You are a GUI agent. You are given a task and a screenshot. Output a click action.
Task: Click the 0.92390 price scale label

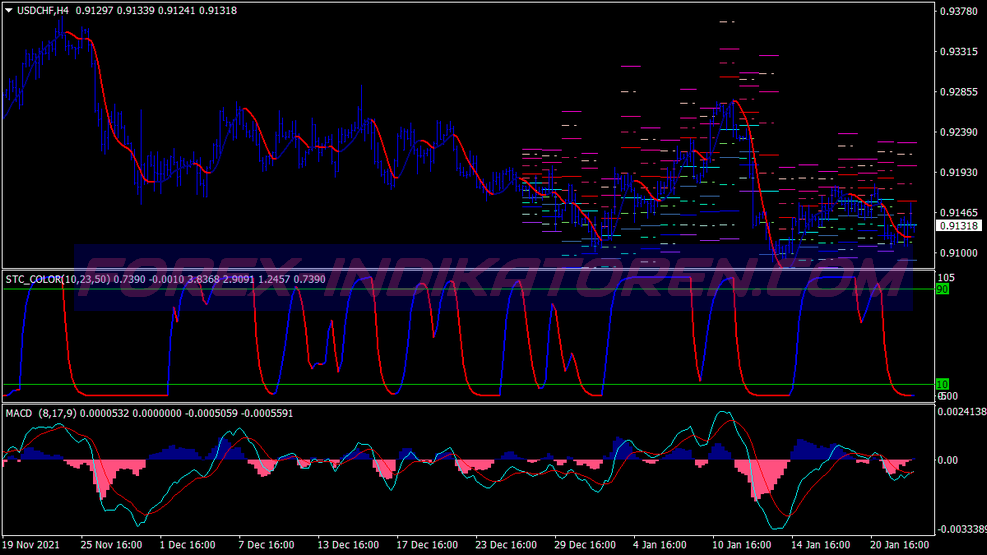point(957,132)
